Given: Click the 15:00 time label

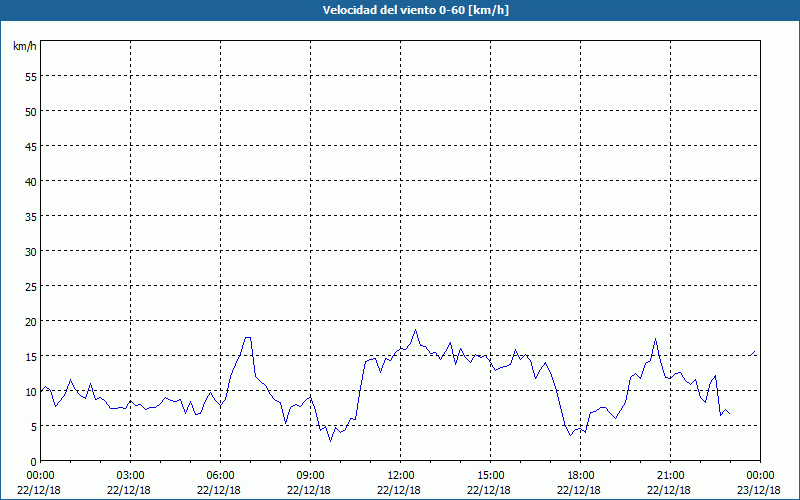Looking at the screenshot, I should click(490, 476).
